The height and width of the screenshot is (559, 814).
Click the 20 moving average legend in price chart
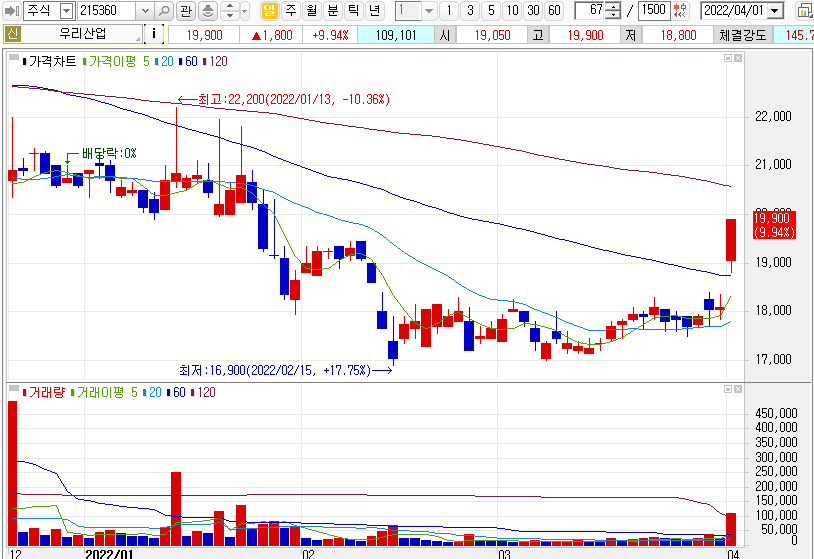[x=164, y=61]
